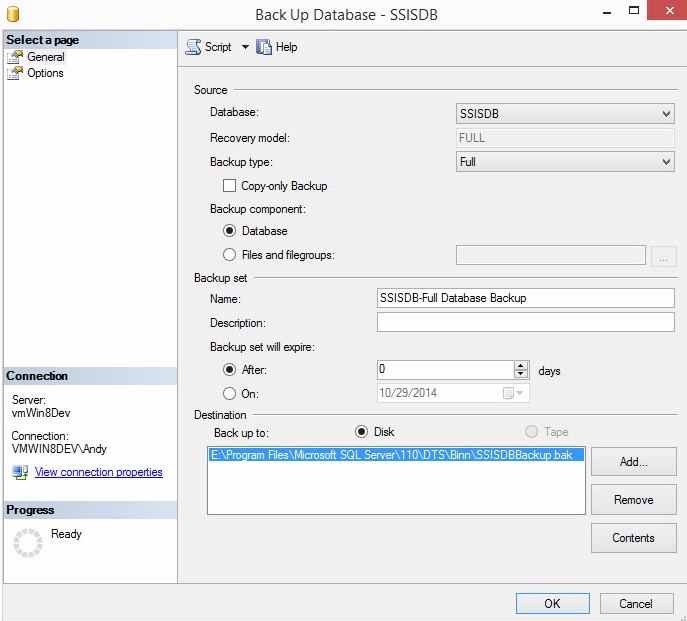Click the Help book icon
The width and height of the screenshot is (687, 621).
click(x=264, y=47)
